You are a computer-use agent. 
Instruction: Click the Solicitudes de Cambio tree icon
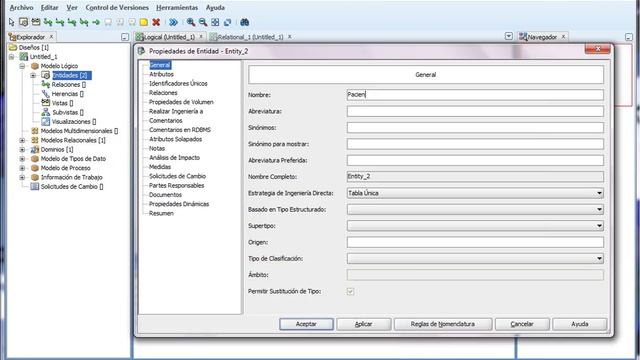(x=35, y=187)
